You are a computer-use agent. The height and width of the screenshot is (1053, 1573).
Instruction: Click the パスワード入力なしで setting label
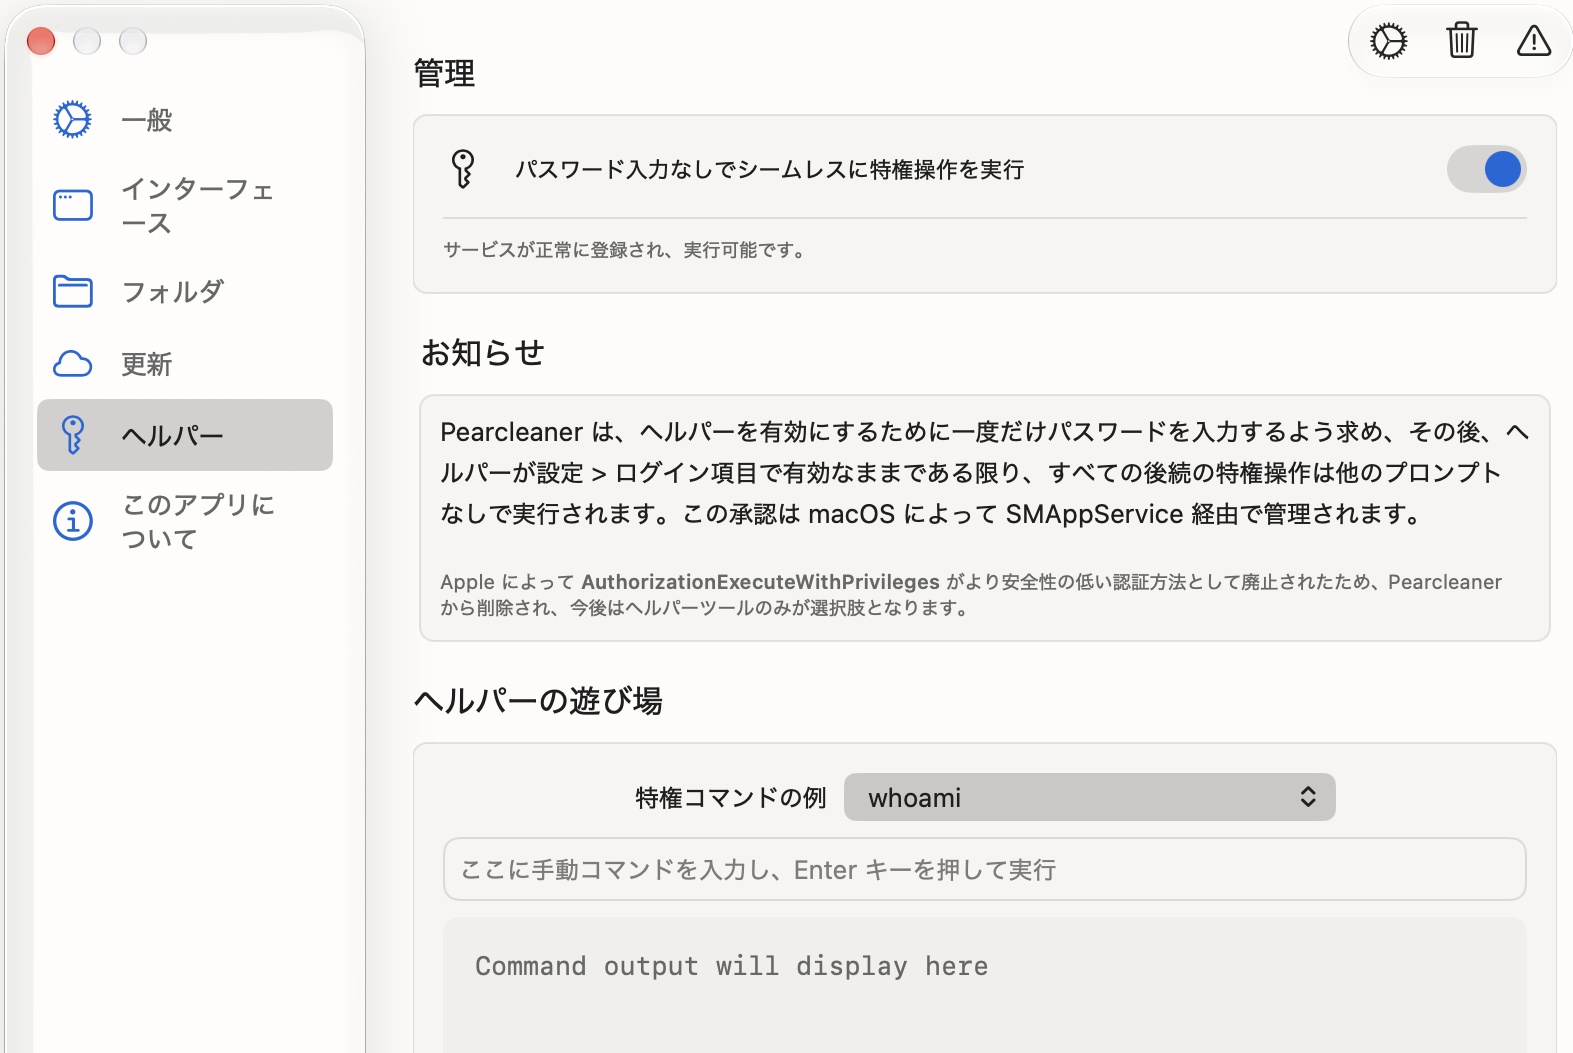point(769,170)
